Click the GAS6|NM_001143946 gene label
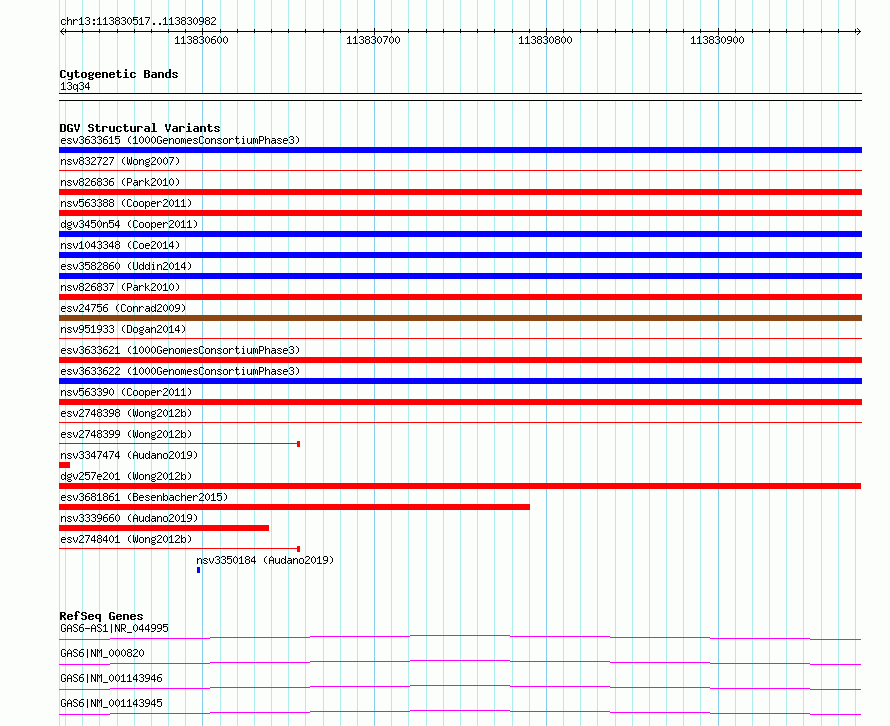This screenshot has width=890, height=726. pos(111,678)
